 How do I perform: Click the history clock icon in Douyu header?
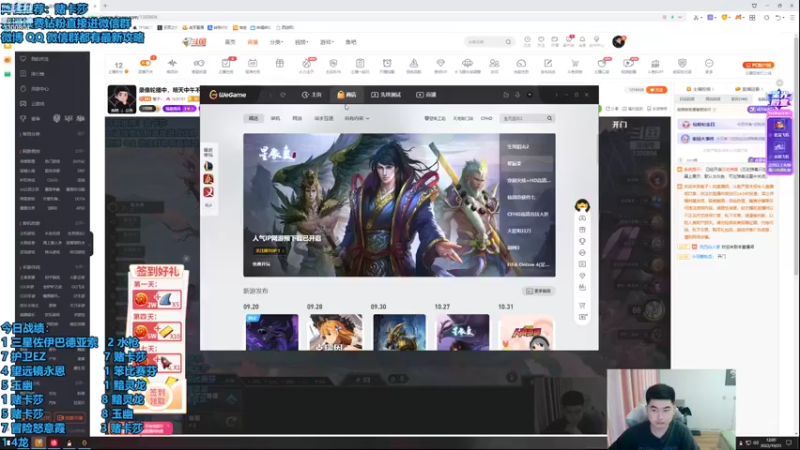[528, 41]
